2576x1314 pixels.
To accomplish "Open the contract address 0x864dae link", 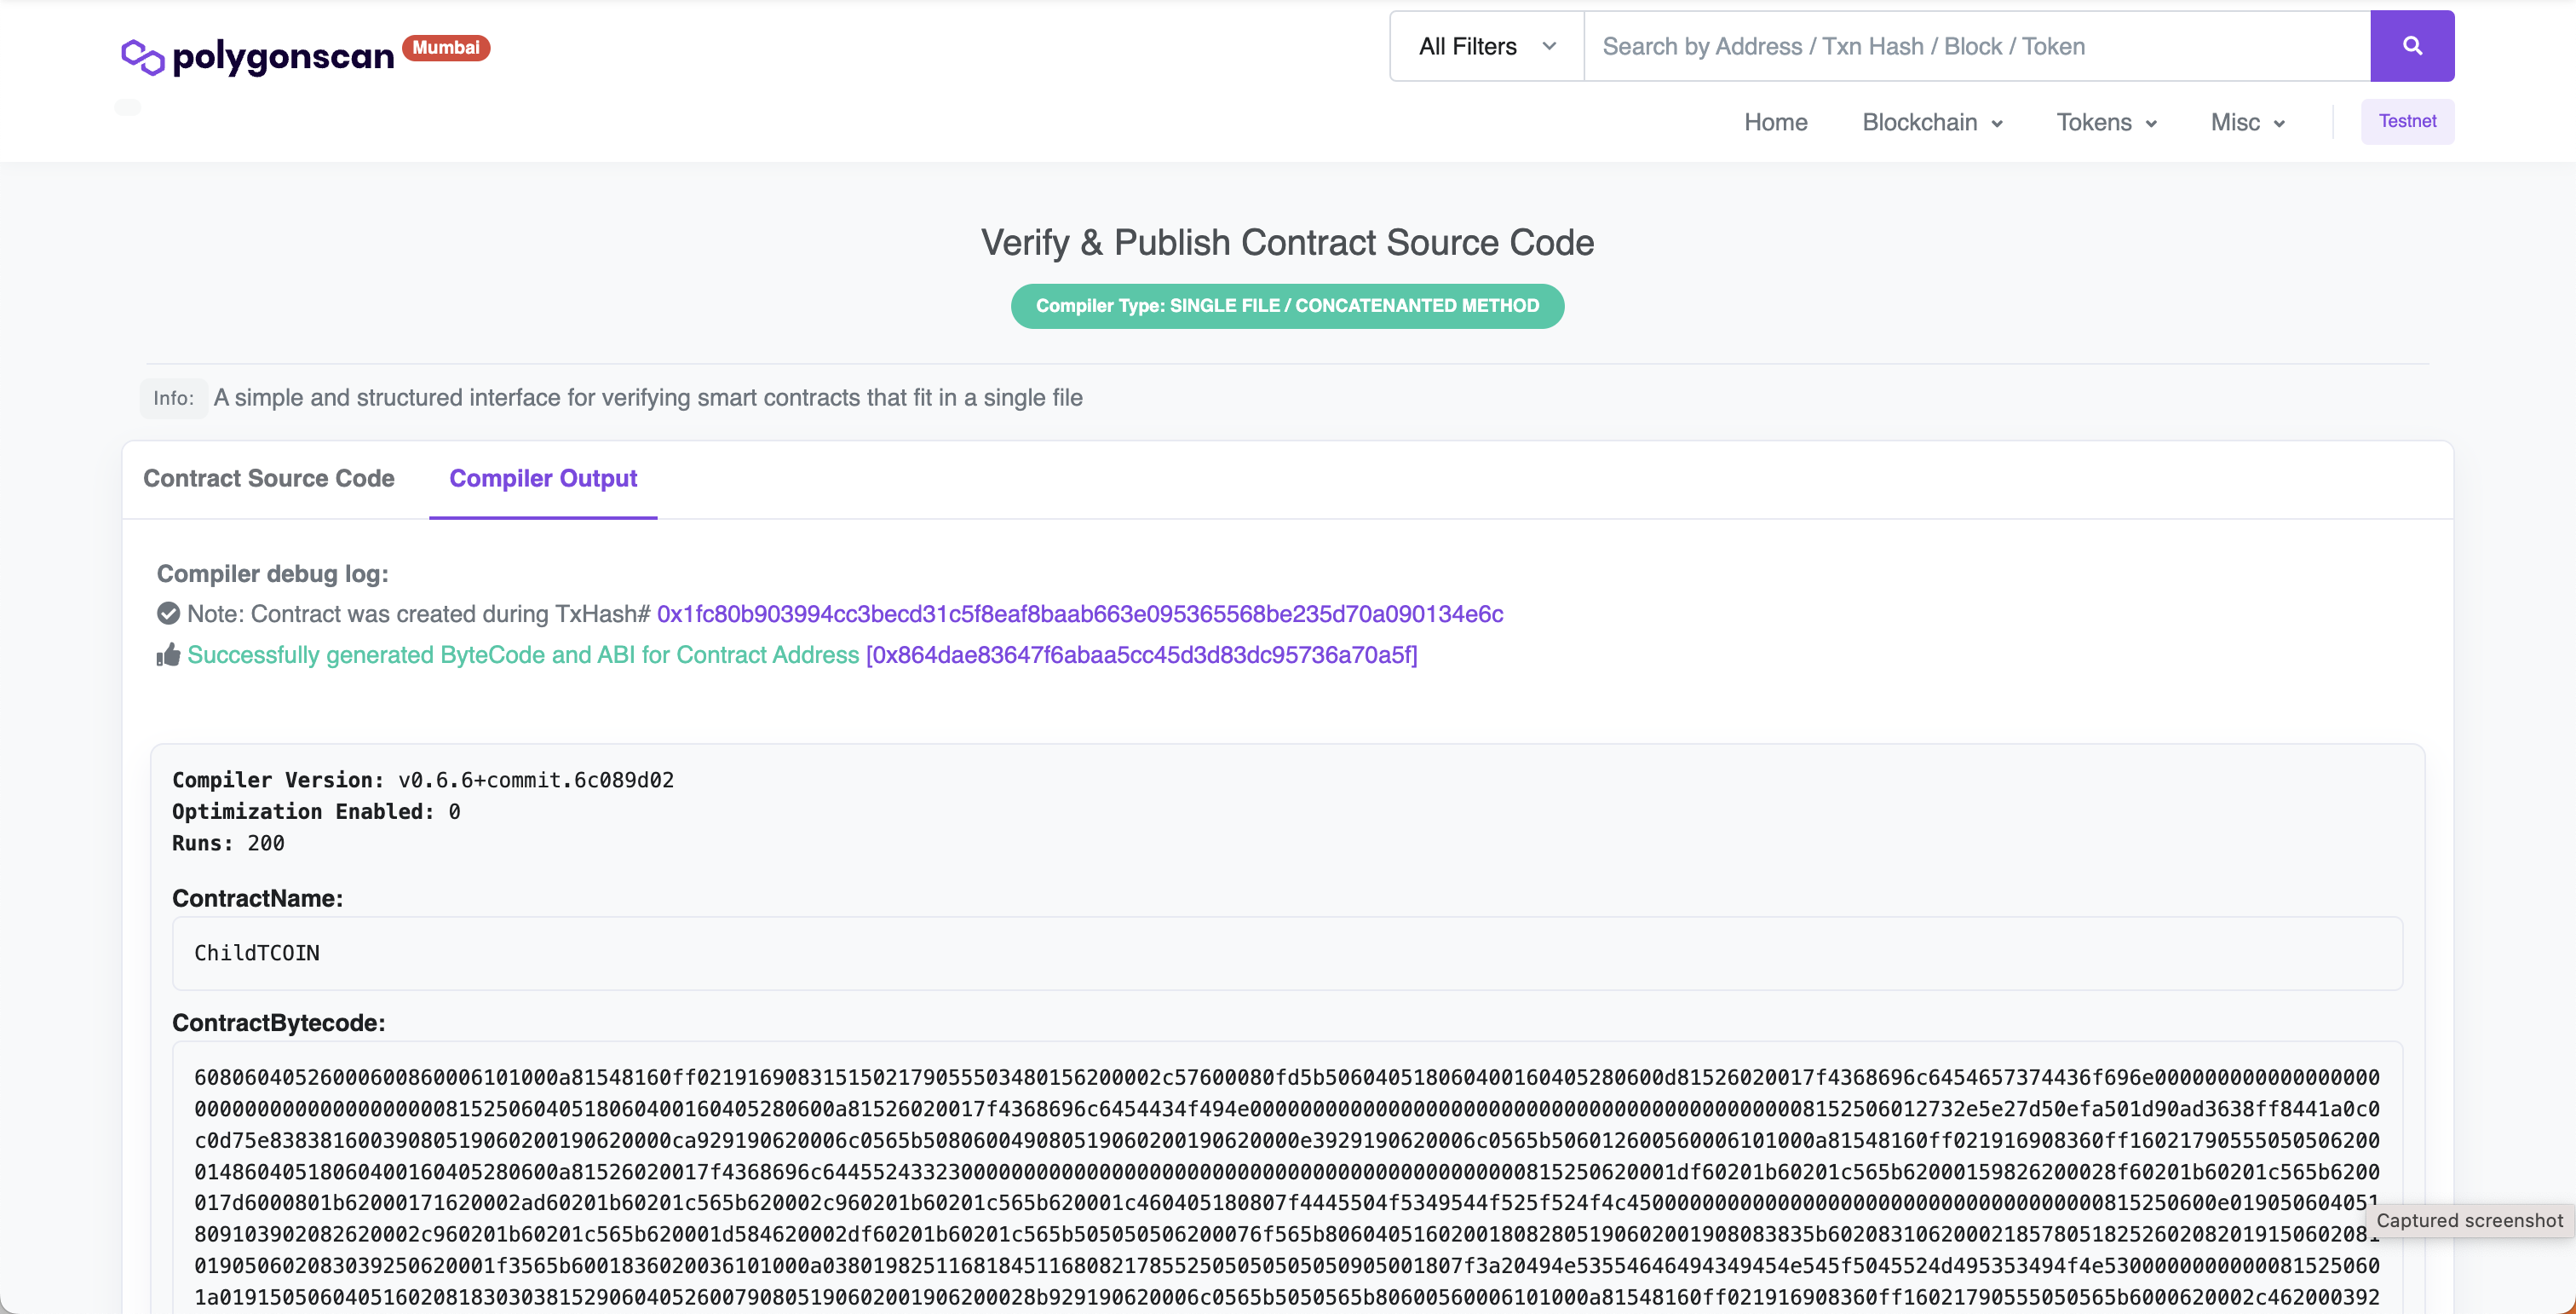I will coord(1142,655).
